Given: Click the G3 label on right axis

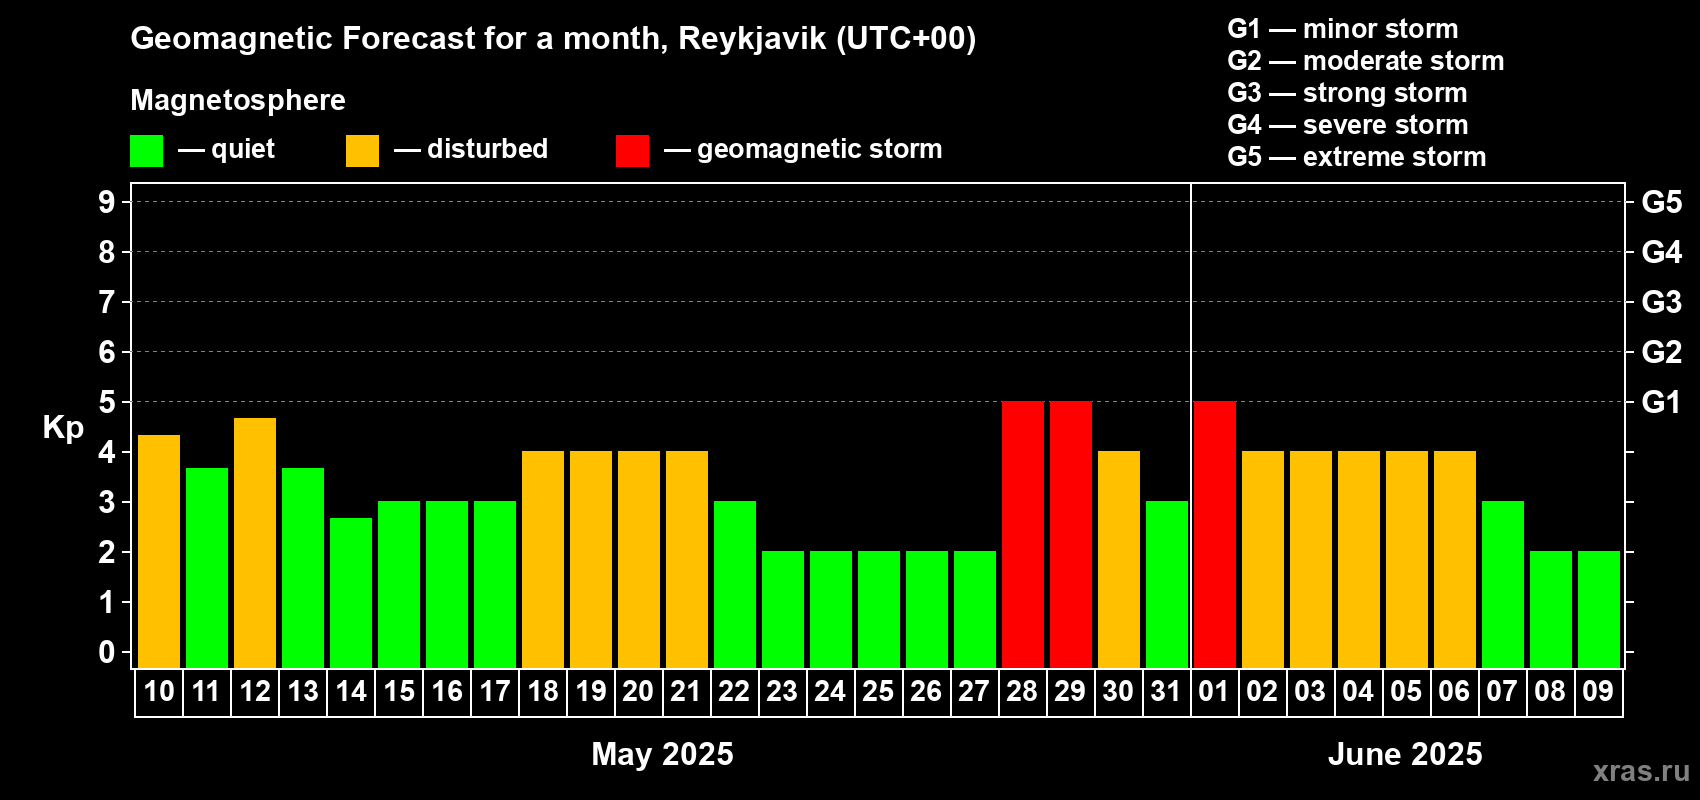Looking at the screenshot, I should click(x=1662, y=302).
